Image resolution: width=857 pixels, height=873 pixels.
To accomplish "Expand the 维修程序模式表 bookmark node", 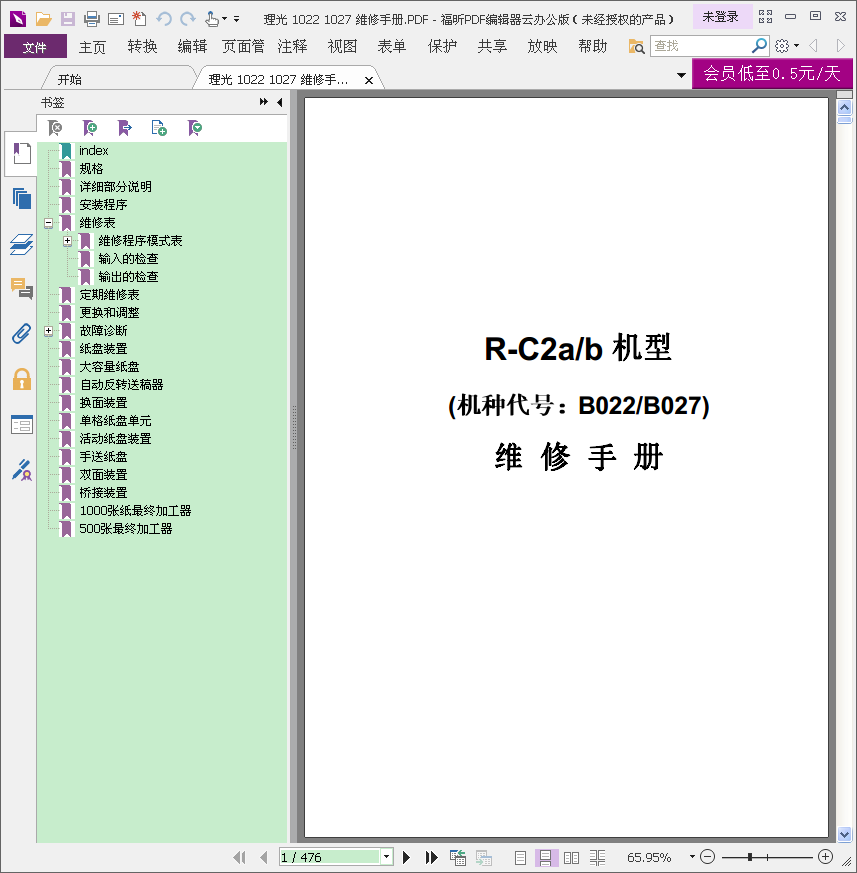I will 67,241.
